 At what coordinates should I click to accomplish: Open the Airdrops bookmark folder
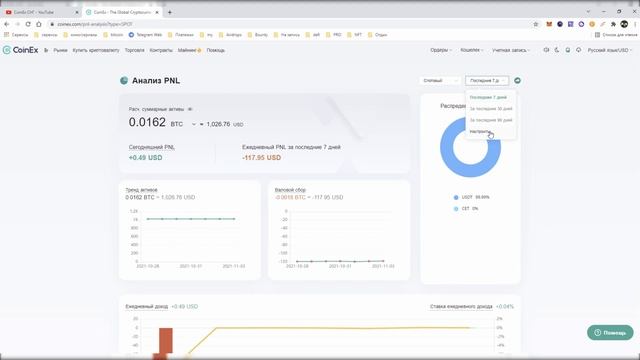[x=230, y=35]
